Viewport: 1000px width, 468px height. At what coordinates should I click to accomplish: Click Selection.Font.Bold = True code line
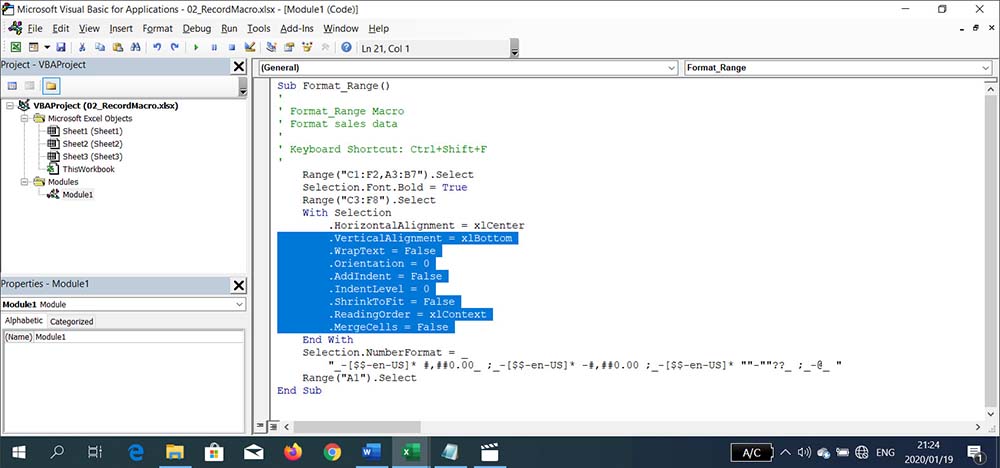pyautogui.click(x=385, y=187)
